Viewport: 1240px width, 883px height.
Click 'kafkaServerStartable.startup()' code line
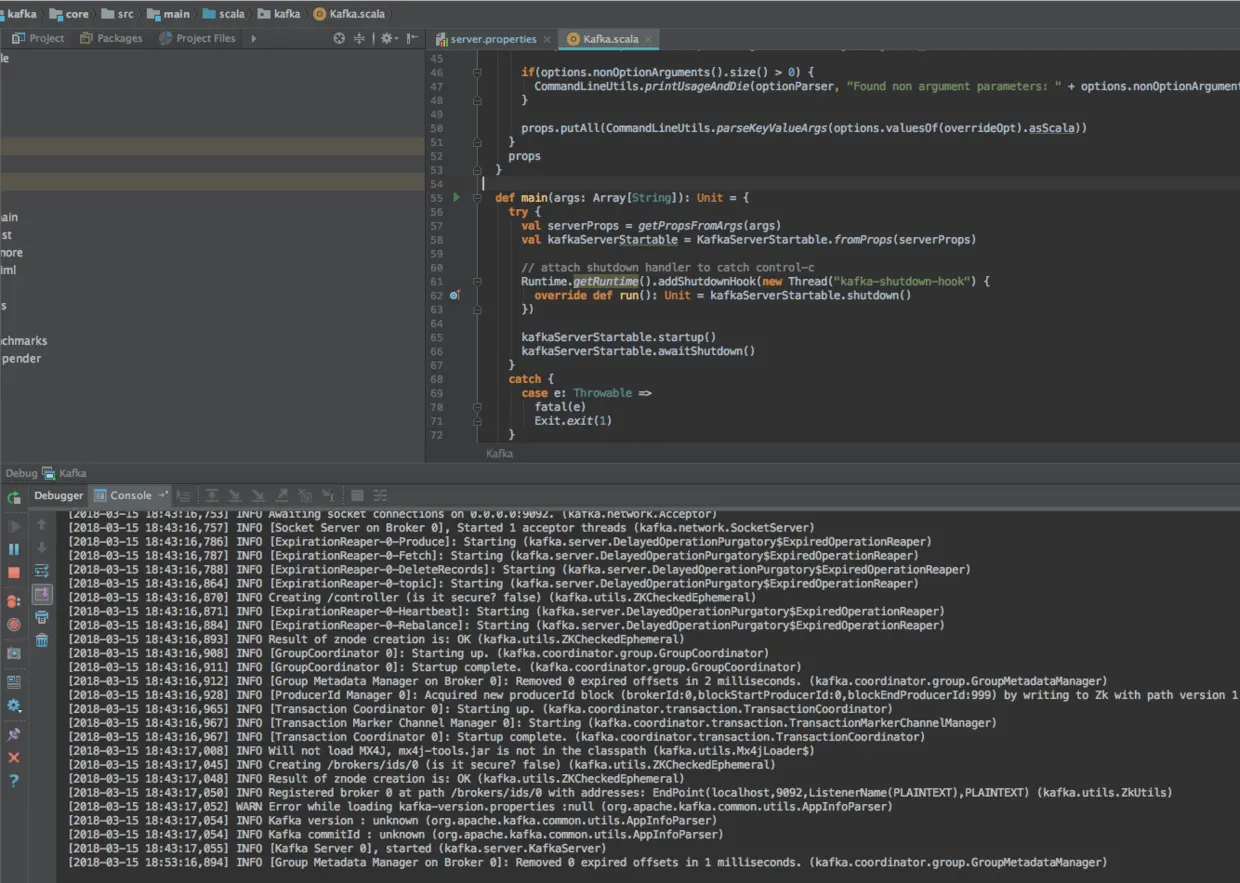coord(619,337)
